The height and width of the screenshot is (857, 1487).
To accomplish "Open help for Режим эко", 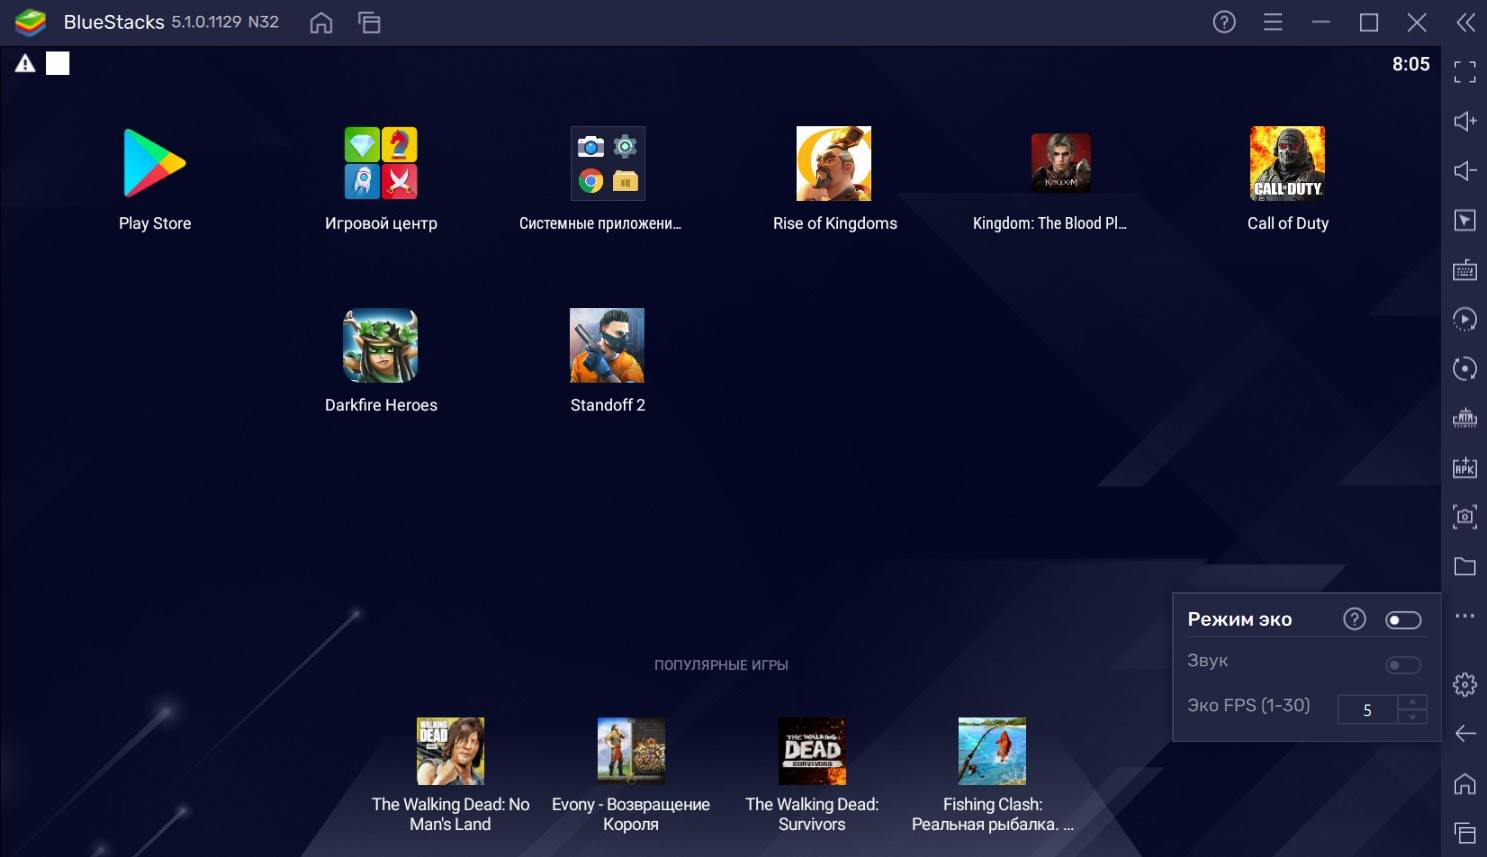I will (1355, 619).
